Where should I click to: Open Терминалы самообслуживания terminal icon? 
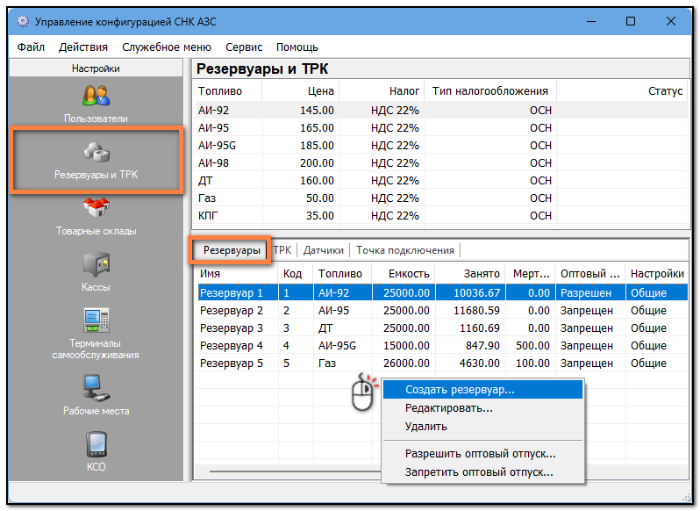point(96,333)
